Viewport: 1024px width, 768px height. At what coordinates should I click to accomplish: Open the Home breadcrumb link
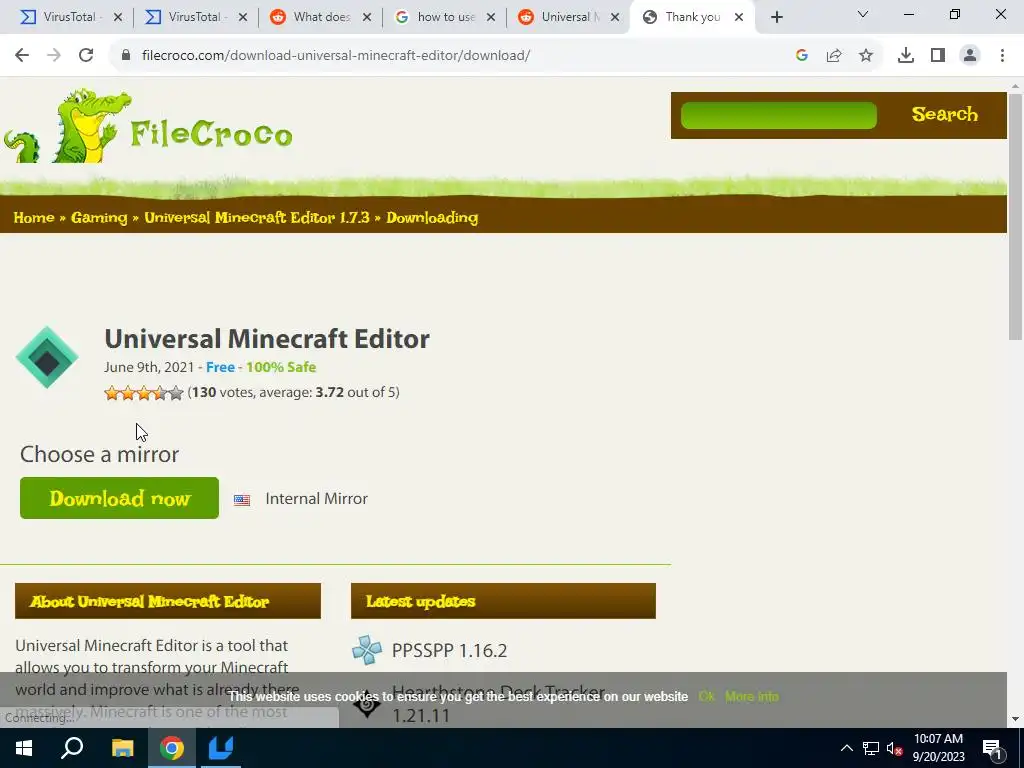point(34,217)
